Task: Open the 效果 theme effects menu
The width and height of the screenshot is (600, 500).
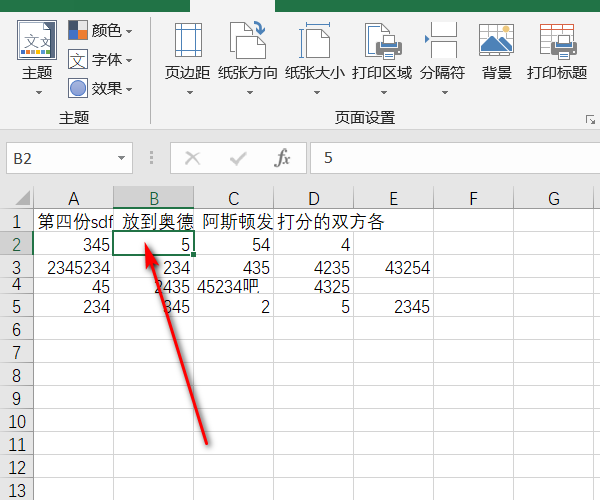Action: (x=101, y=88)
